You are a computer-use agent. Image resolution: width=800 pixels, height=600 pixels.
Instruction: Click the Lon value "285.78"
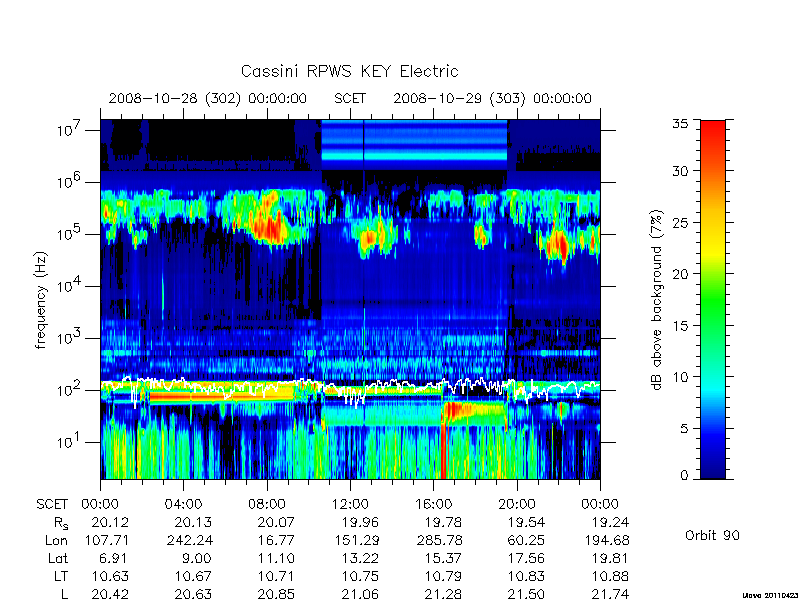coord(438,540)
